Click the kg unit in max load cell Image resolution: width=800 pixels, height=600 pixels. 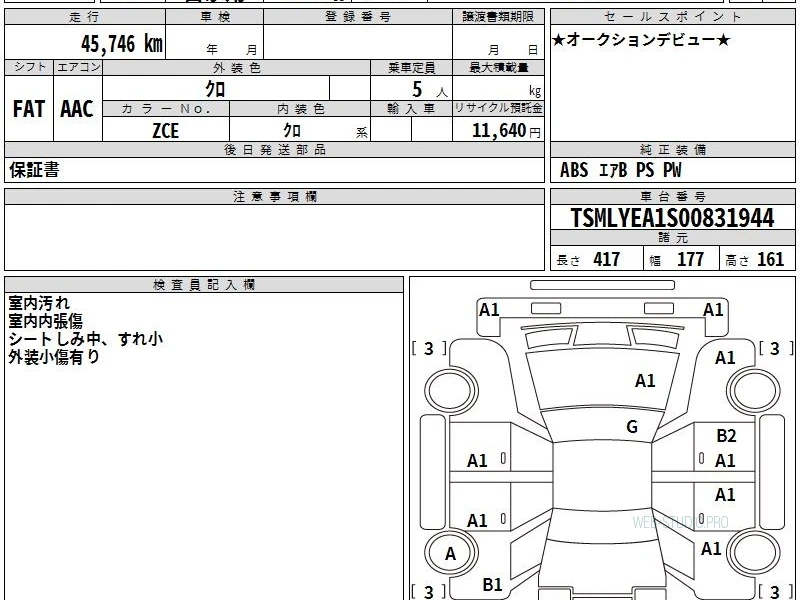click(x=535, y=91)
